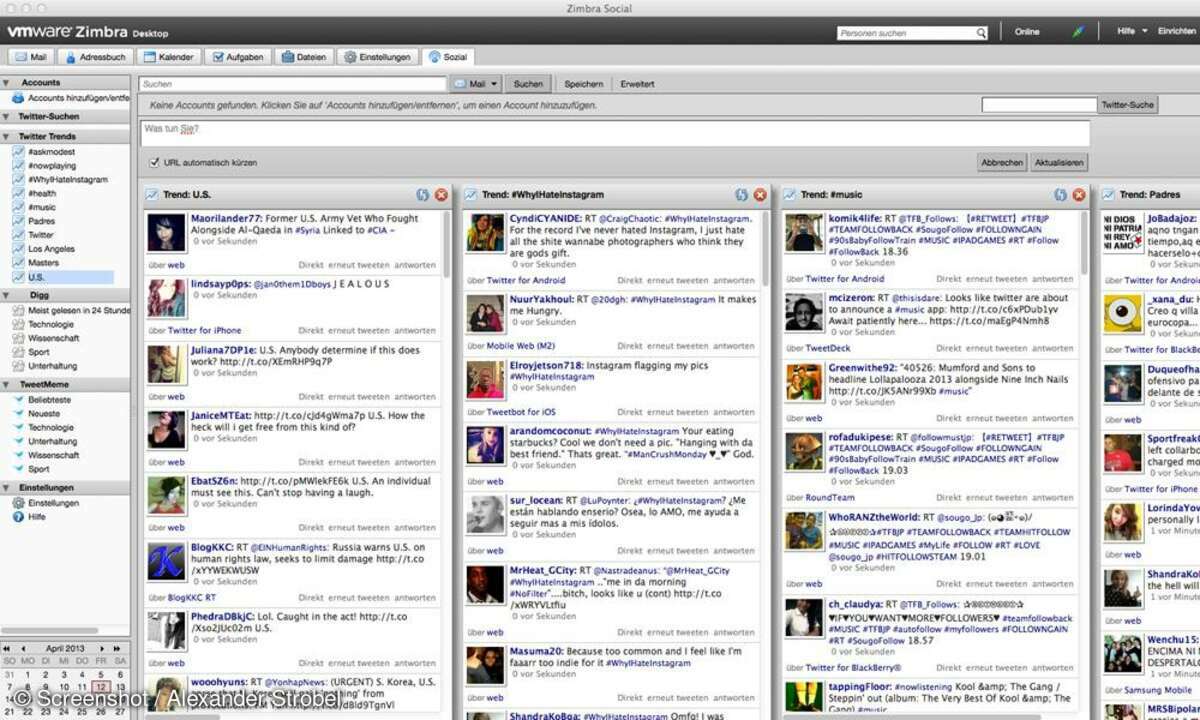Open Digg Unterhaltung feed
The width and height of the screenshot is (1200, 720).
tap(52, 366)
